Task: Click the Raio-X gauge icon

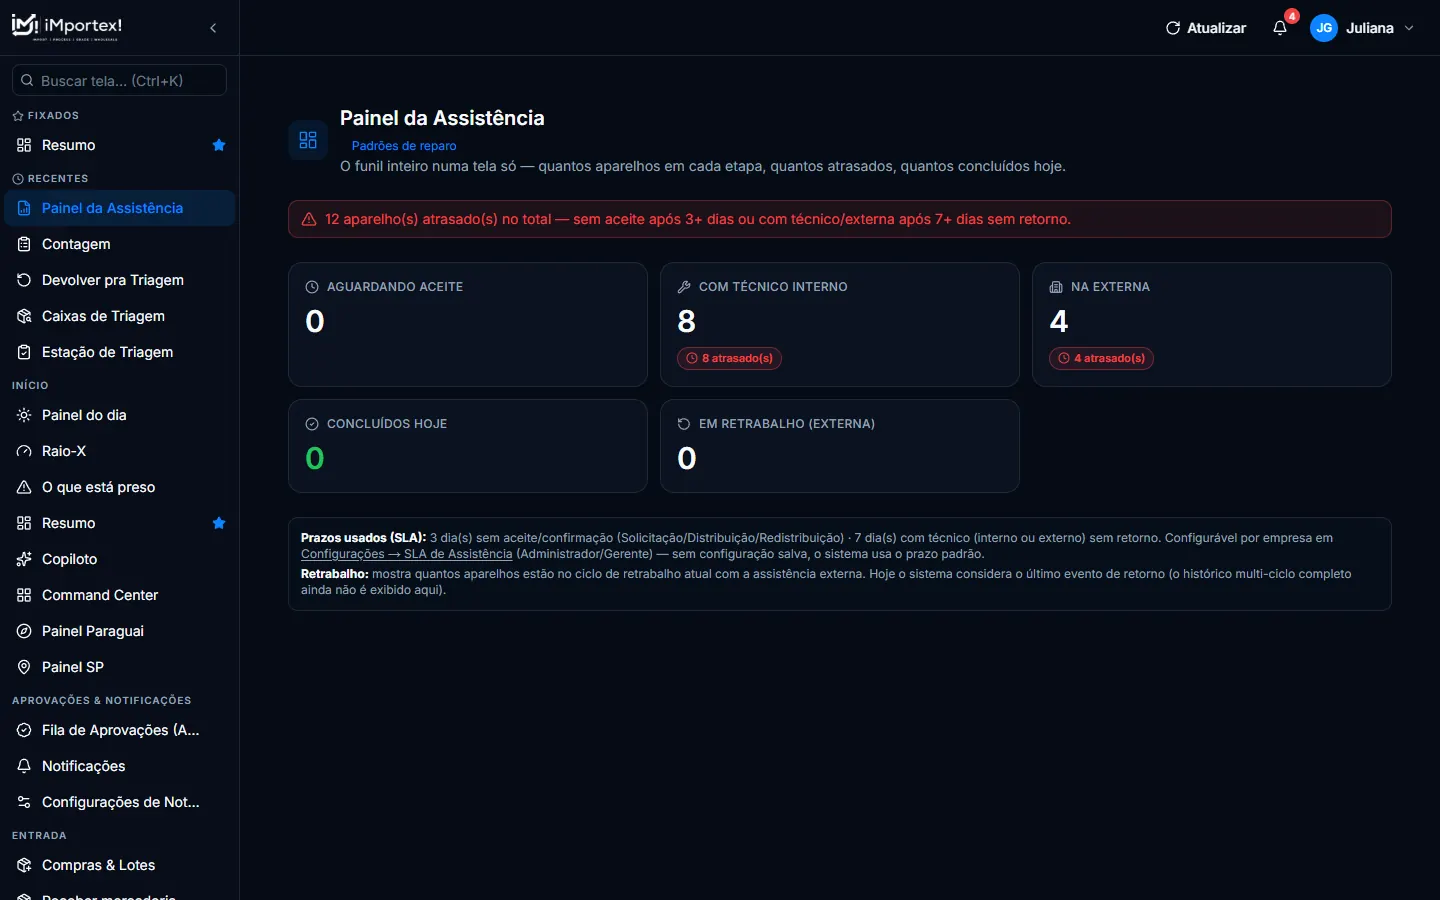Action: click(24, 451)
